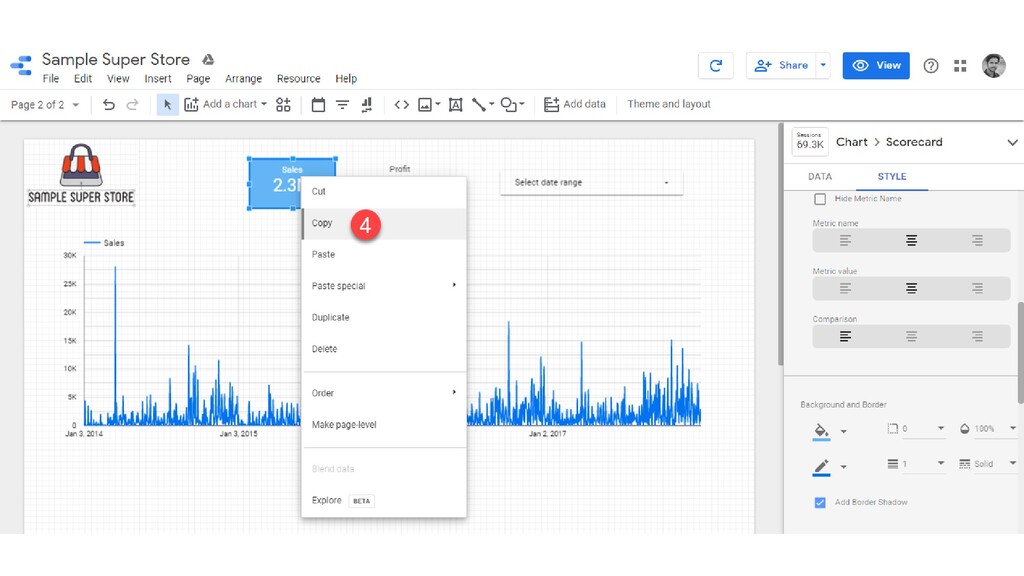Insert a date range control from toolbar
This screenshot has height=576, width=1024.
[x=318, y=104]
